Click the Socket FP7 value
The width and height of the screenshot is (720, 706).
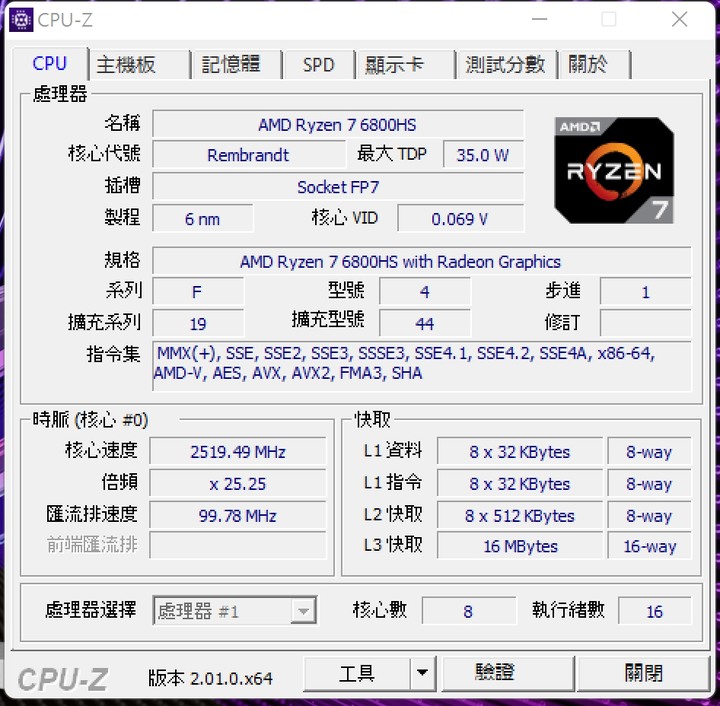click(338, 186)
